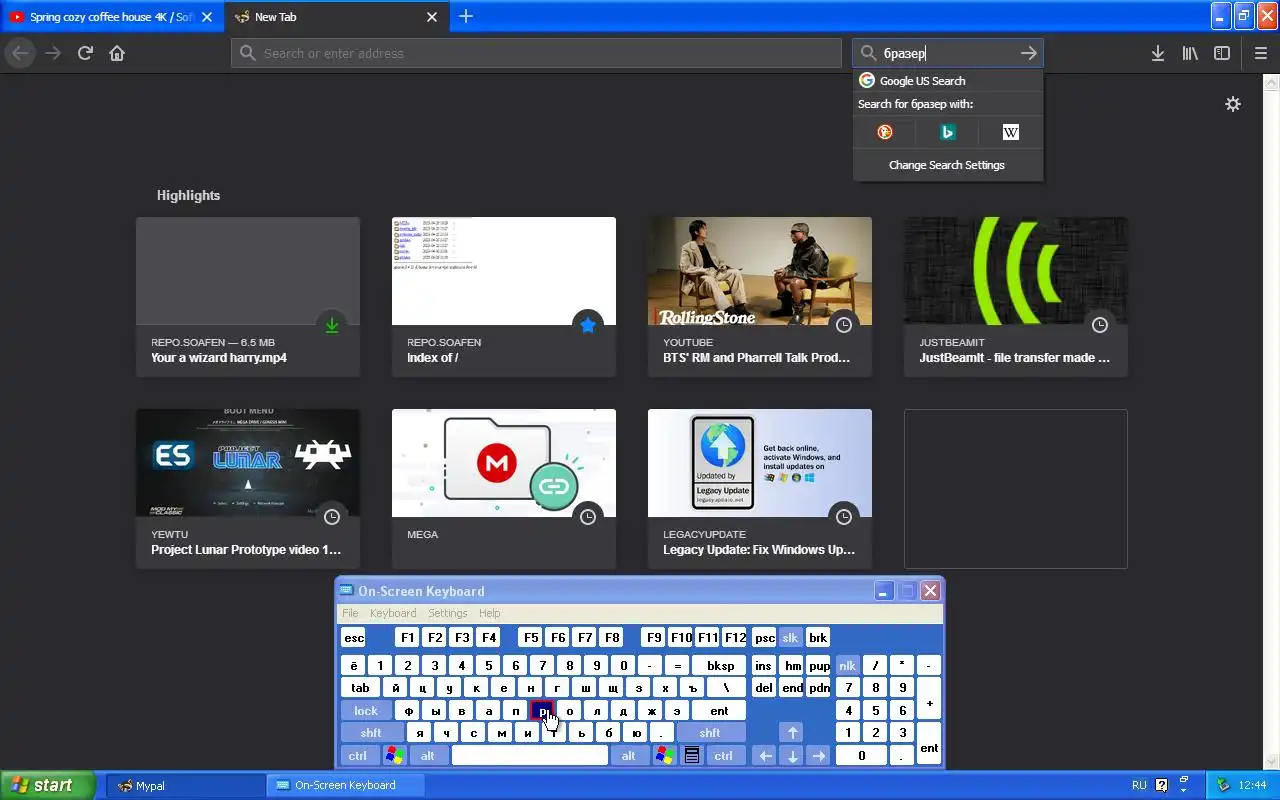Open the Legacy Update highlight card

[760, 489]
